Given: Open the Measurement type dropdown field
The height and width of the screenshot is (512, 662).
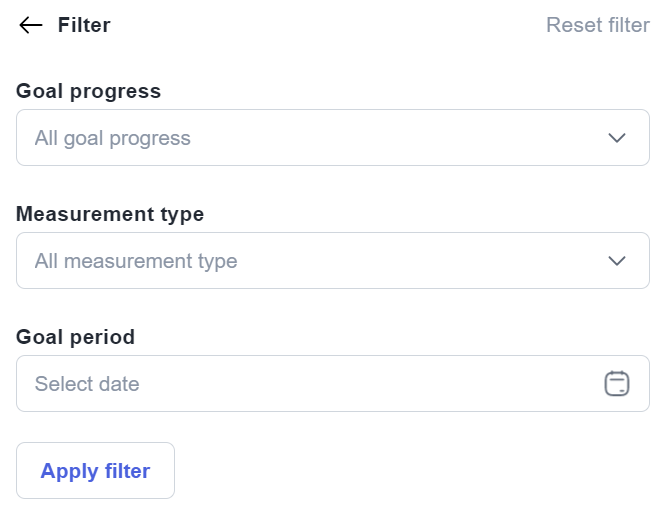Looking at the screenshot, I should 332,261.
